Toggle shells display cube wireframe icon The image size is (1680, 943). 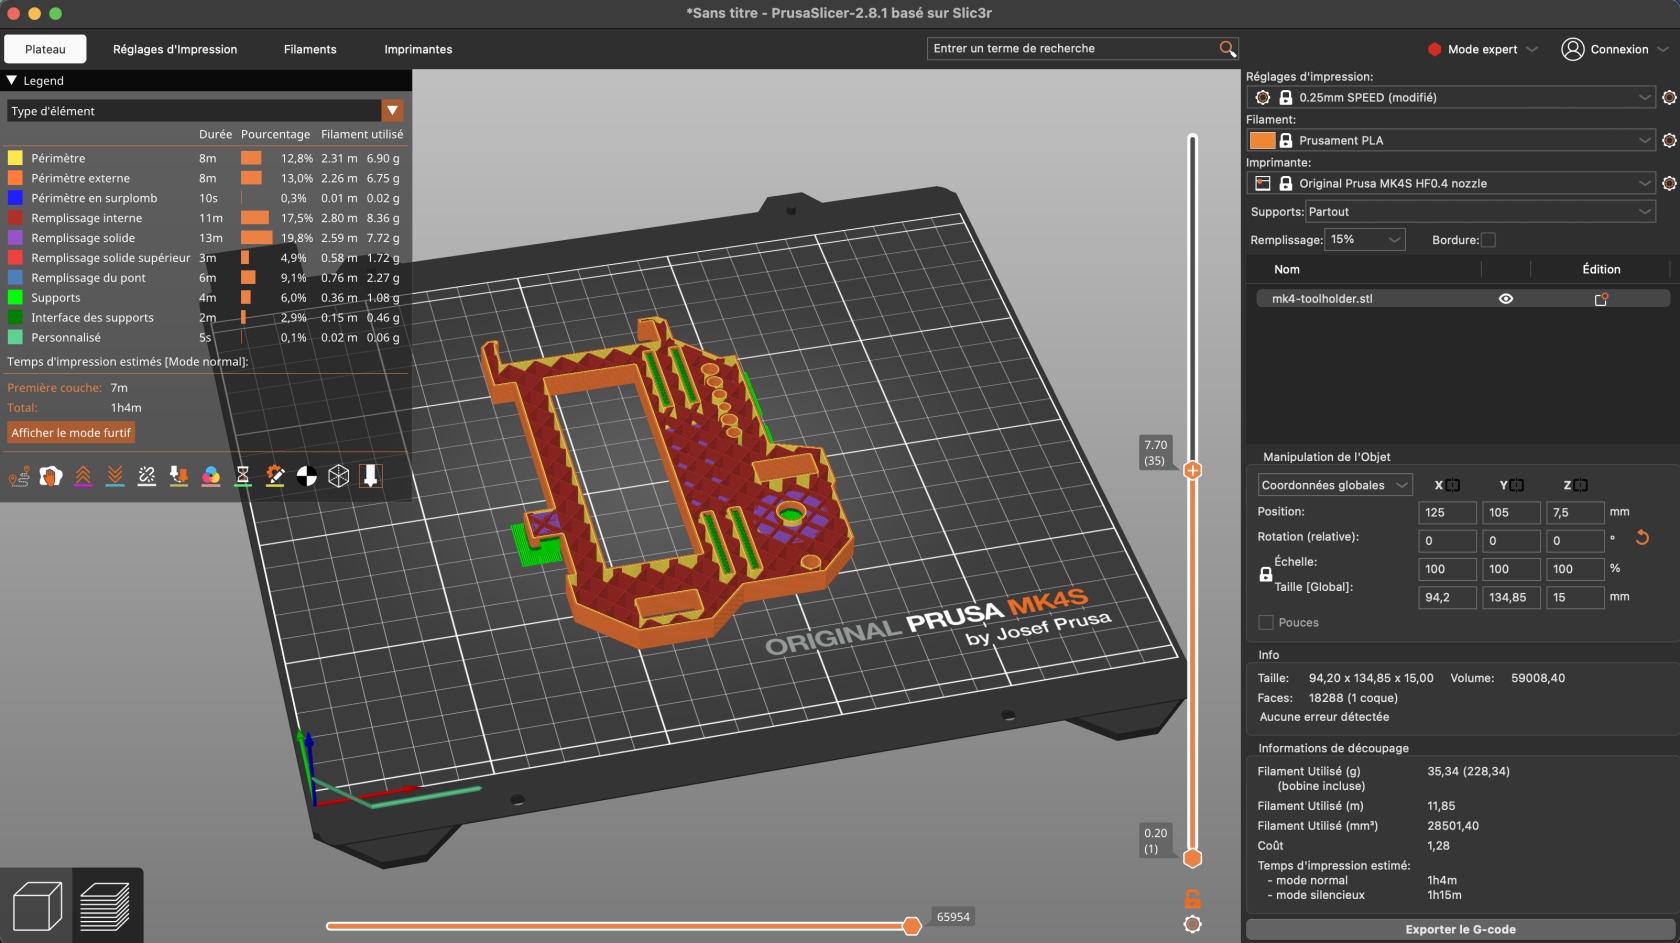pos(339,477)
